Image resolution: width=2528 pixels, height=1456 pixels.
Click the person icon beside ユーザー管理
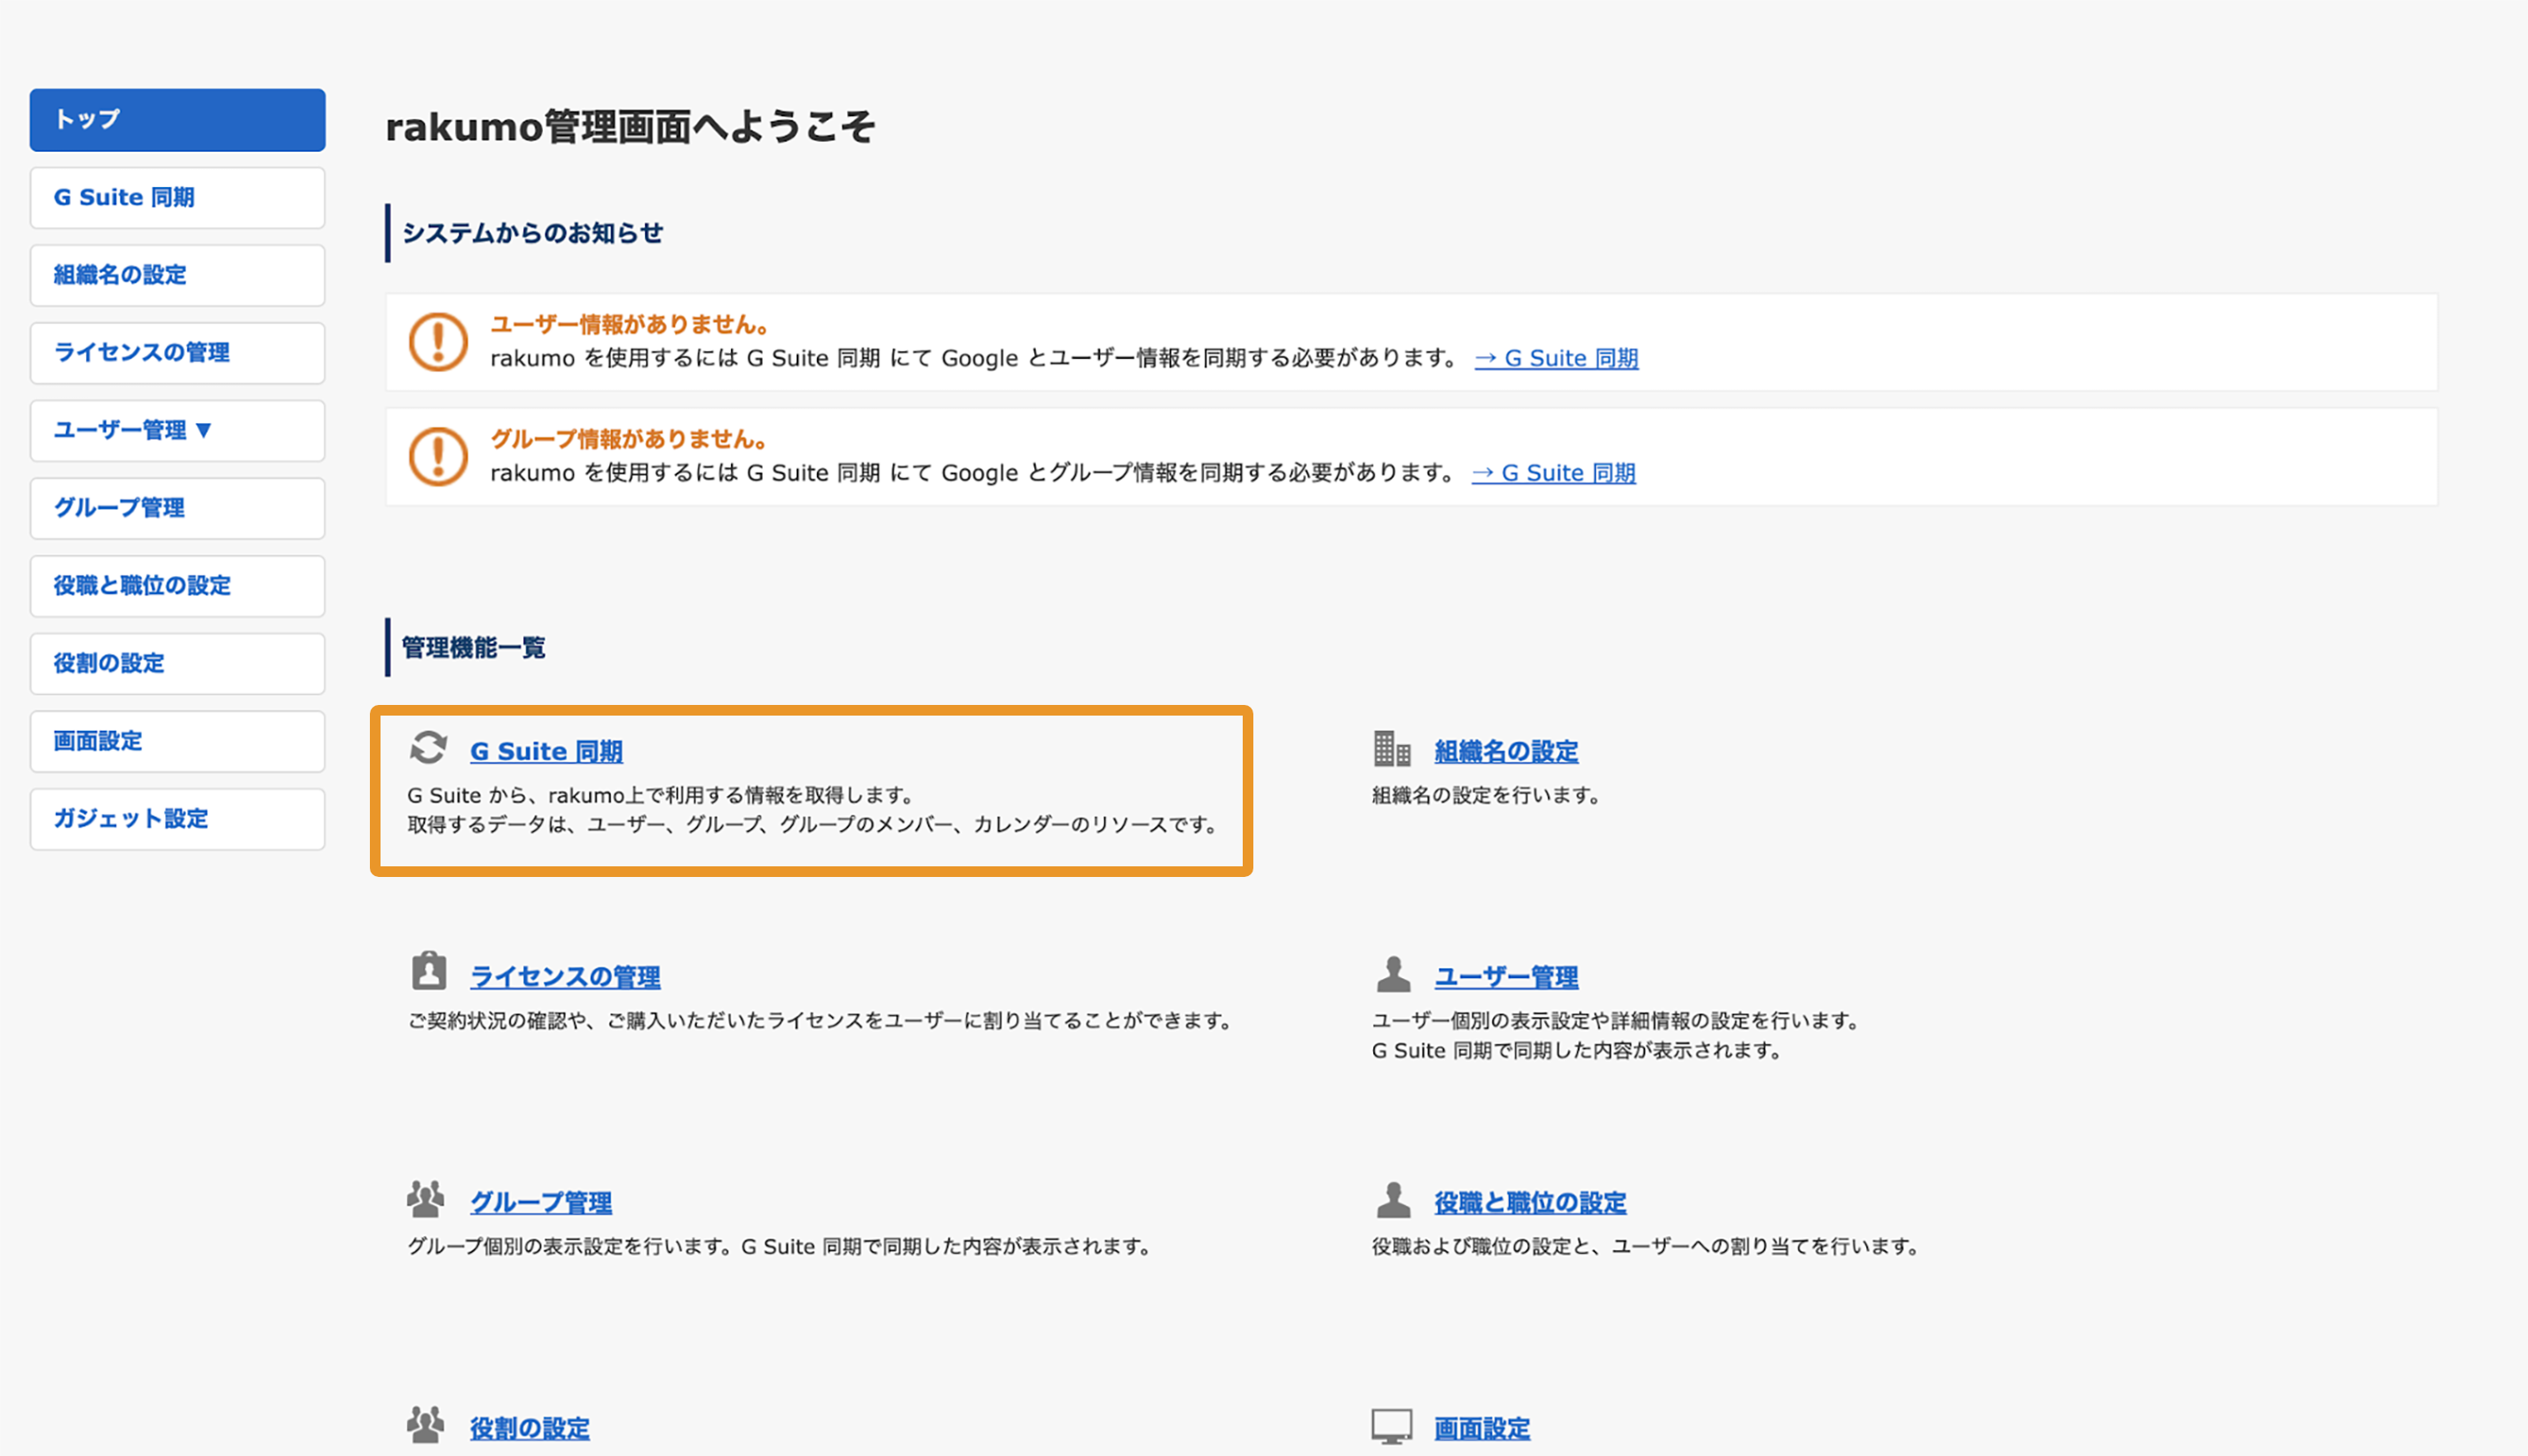(1393, 974)
